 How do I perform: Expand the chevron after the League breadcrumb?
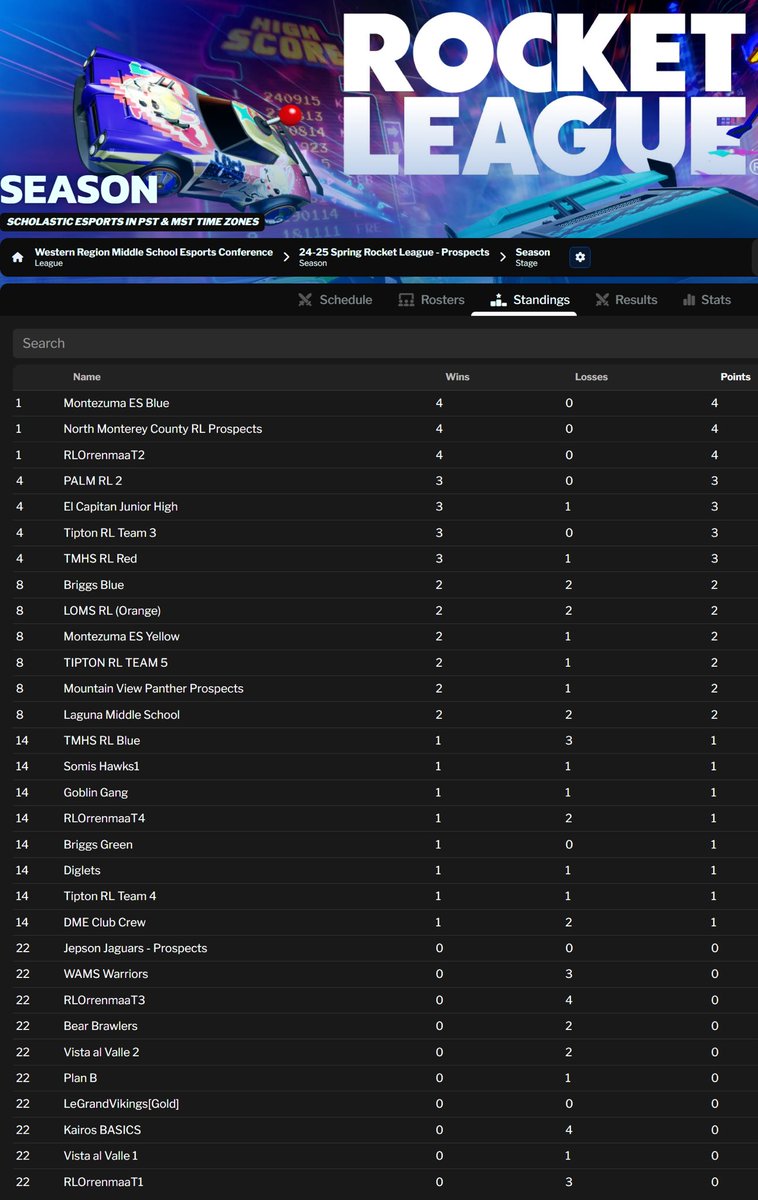286,257
